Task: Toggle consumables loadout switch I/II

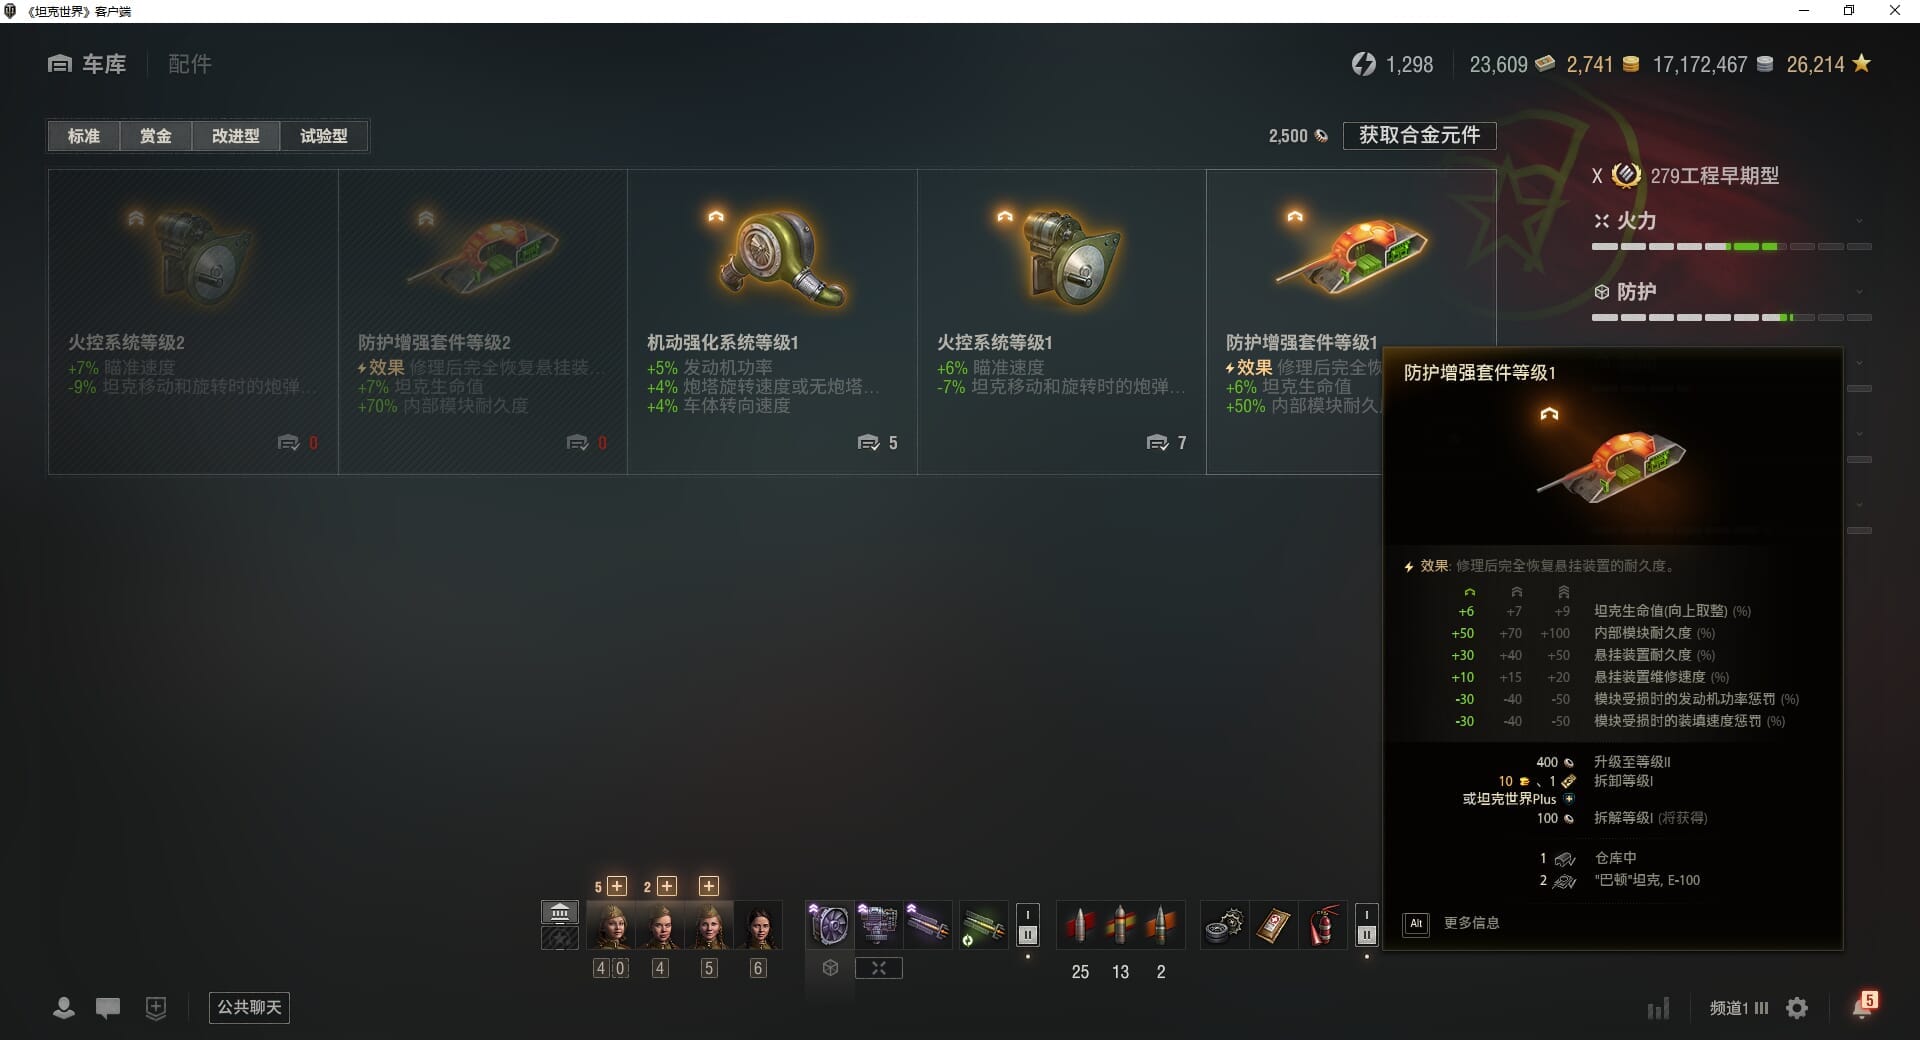Action: pos(1366,926)
